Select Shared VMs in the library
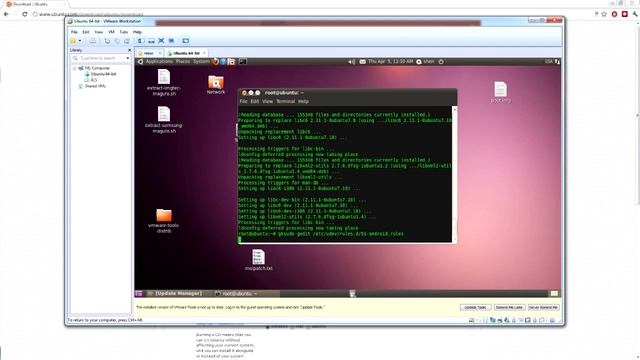This screenshot has width=640, height=360. click(x=95, y=86)
